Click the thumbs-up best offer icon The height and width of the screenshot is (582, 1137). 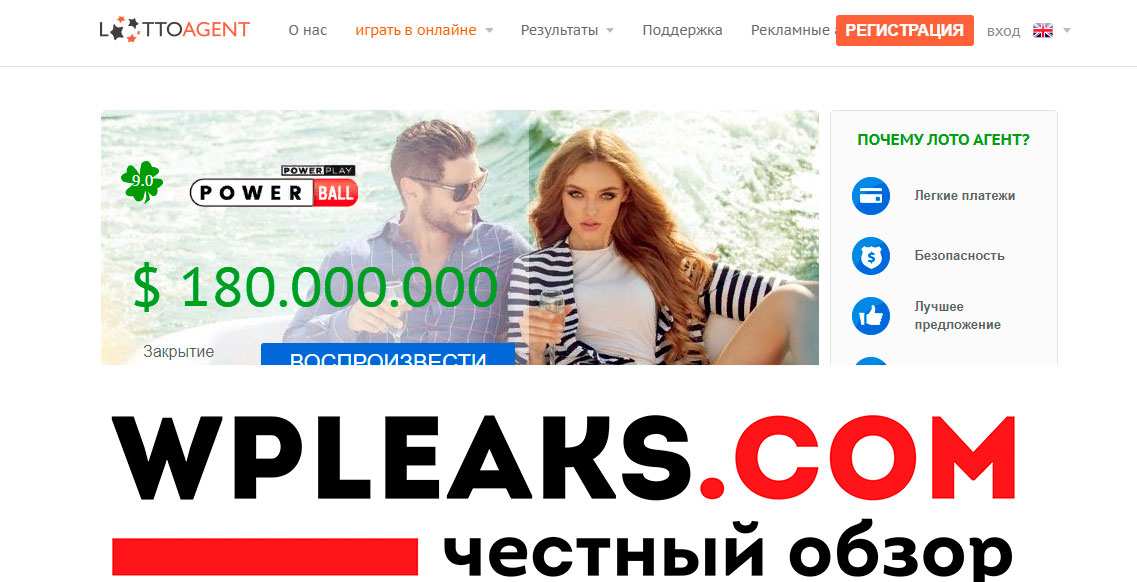(x=870, y=315)
